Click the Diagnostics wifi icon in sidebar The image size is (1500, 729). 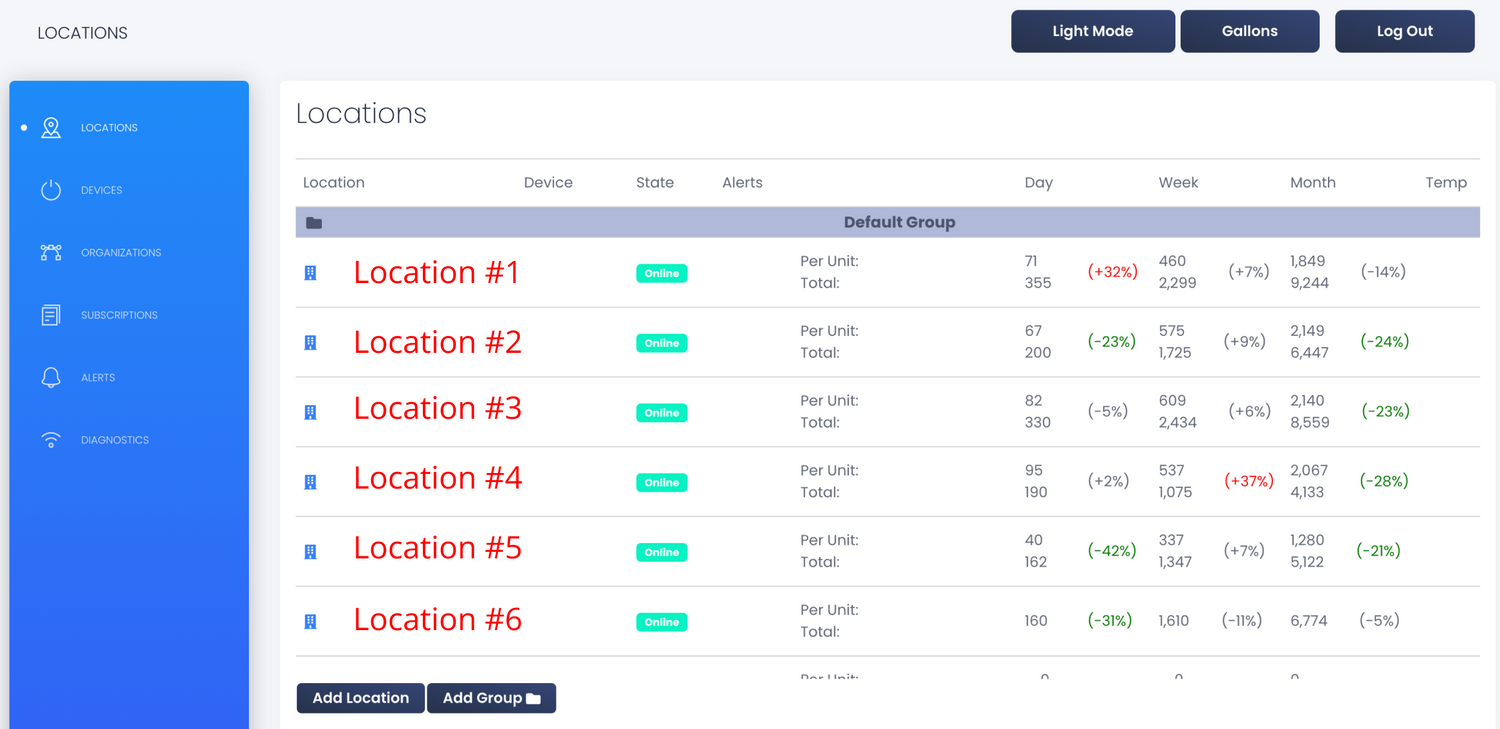coord(51,440)
